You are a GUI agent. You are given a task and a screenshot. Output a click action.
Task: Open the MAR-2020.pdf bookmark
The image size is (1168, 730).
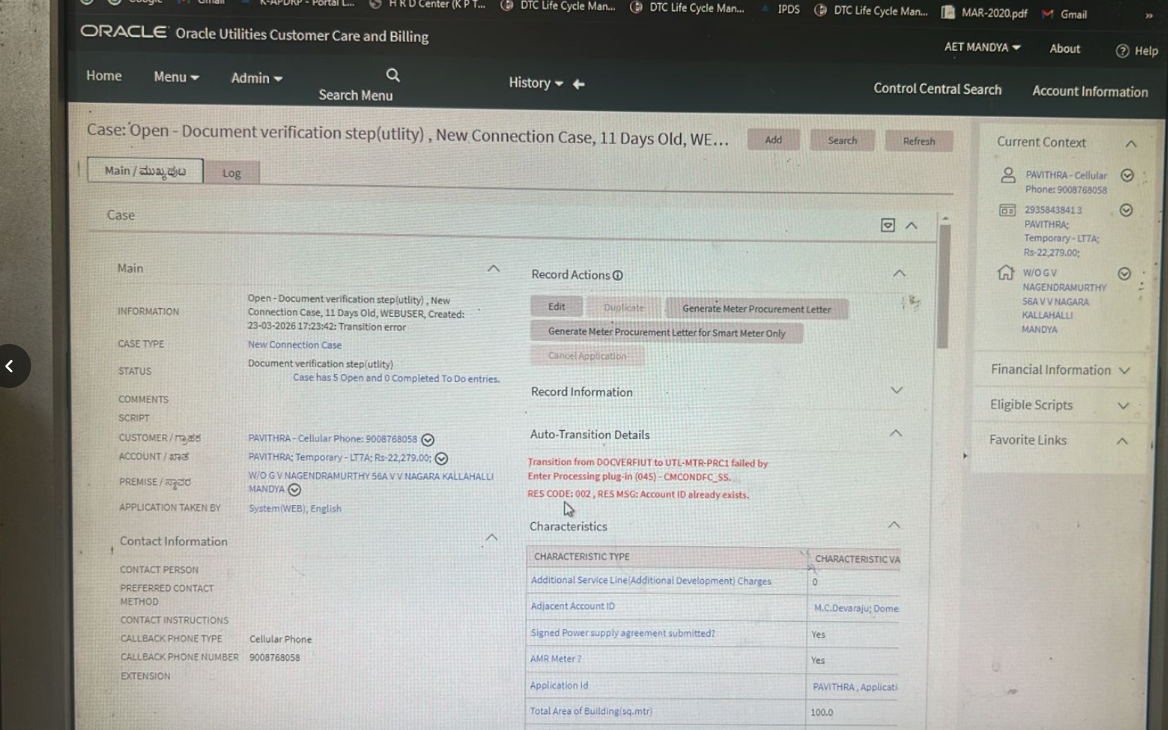pyautogui.click(x=986, y=13)
